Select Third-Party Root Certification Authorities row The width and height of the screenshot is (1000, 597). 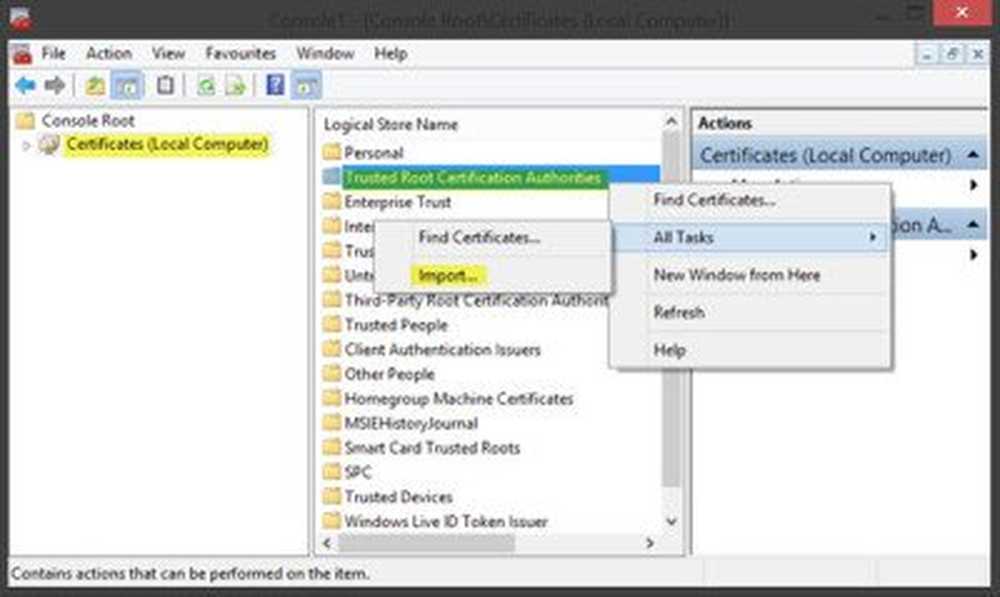[476, 300]
